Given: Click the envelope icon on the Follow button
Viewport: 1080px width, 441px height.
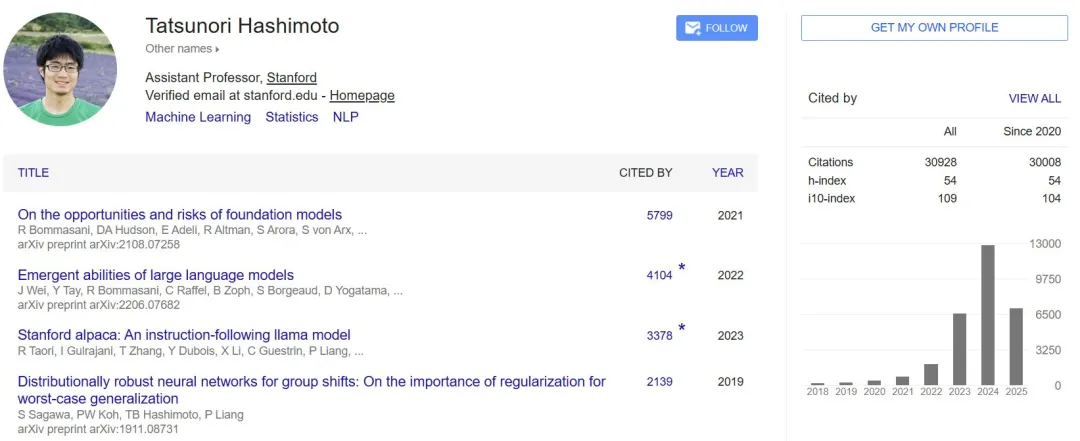Looking at the screenshot, I should click(x=692, y=28).
